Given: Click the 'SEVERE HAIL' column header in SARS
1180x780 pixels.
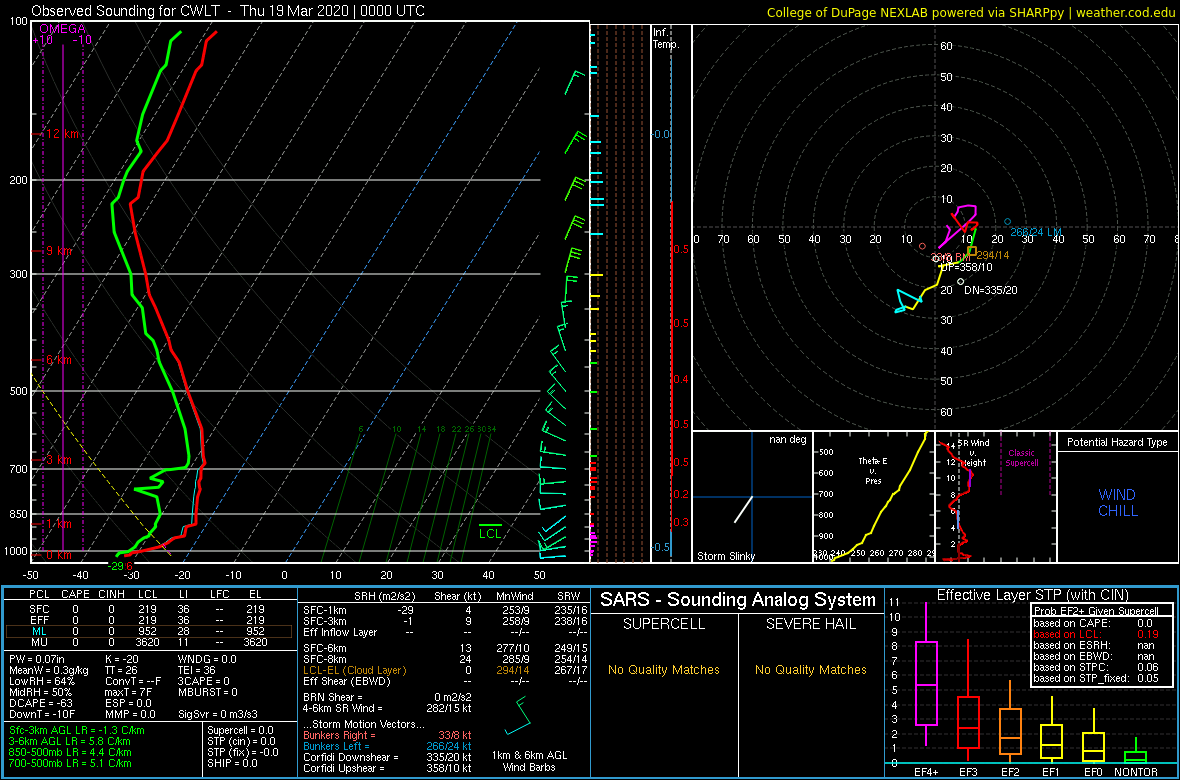Looking at the screenshot, I should 811,624.
